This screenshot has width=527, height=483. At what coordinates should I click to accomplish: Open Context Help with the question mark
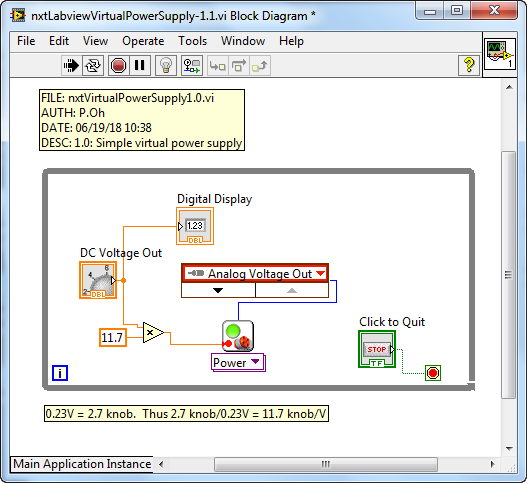(469, 65)
